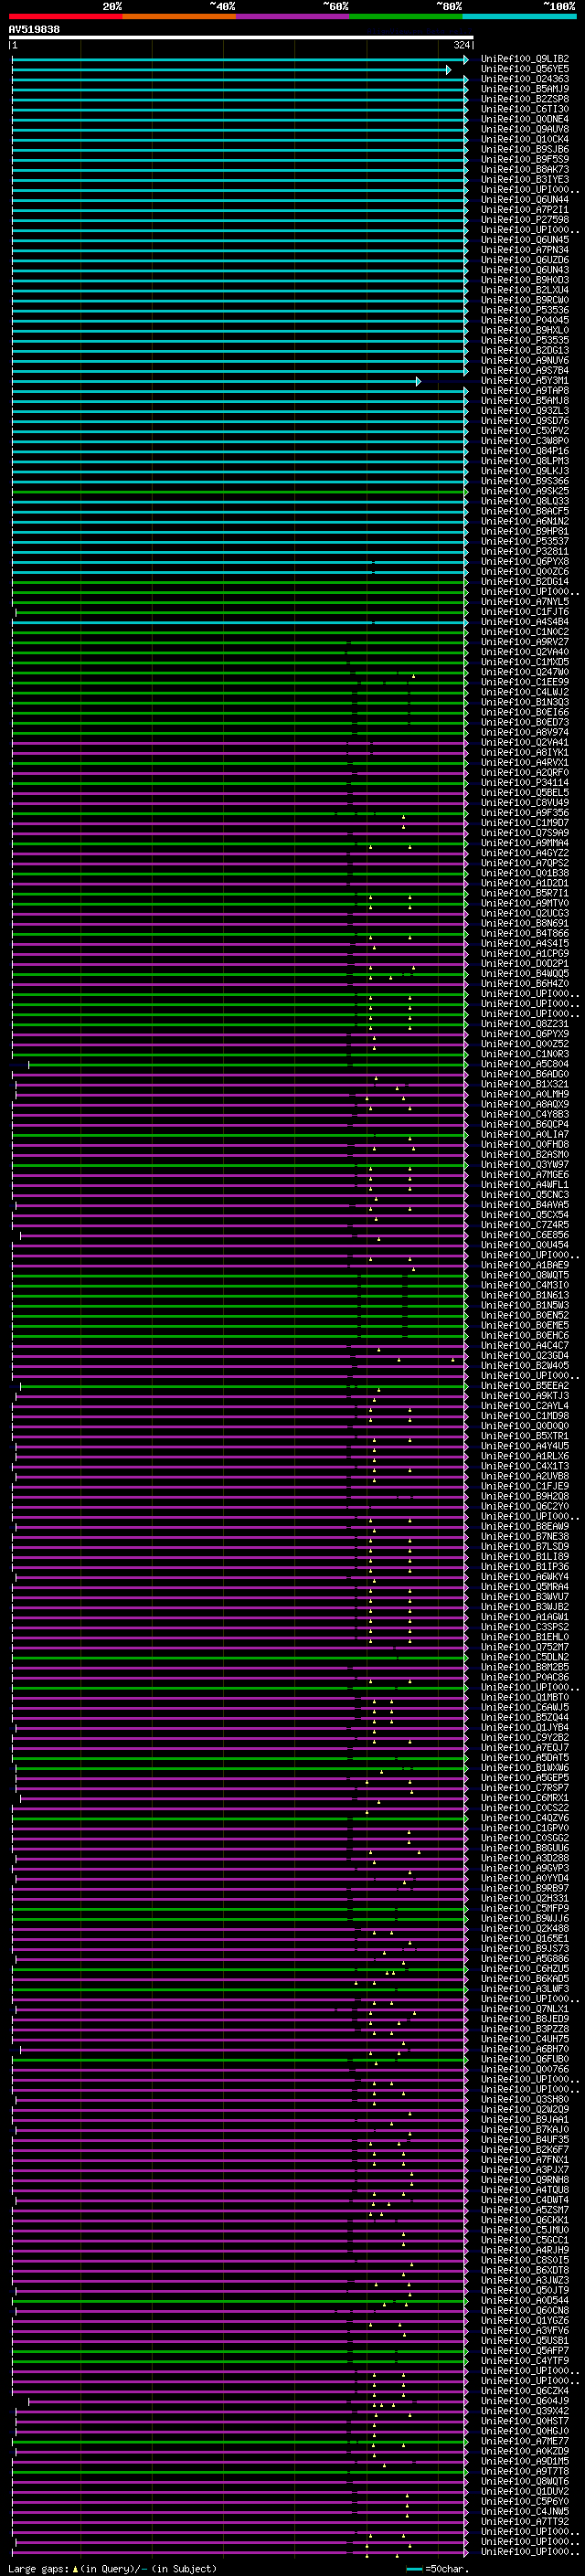
Task: Open the UniRef100_A0D544 entry
Action: pyautogui.click(x=525, y=2300)
